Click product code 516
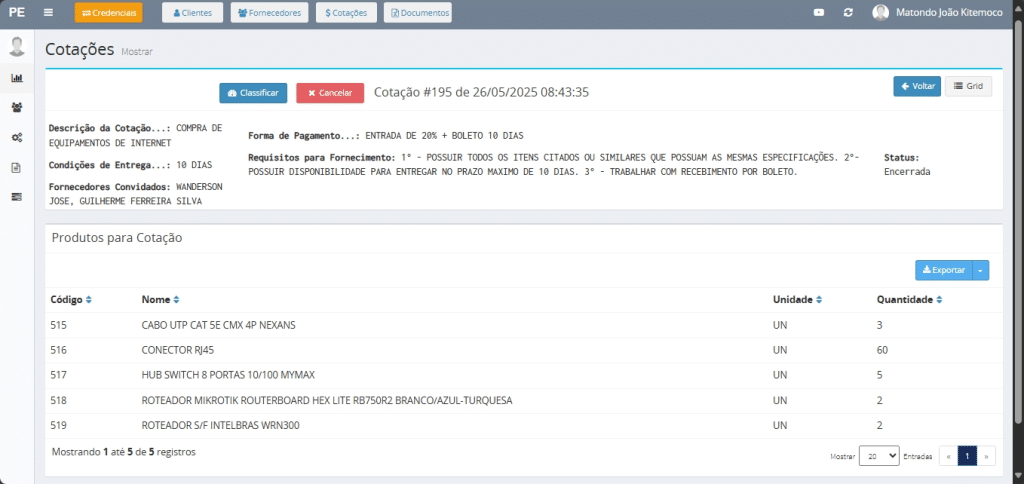Viewport: 1024px width, 484px height. click(58, 350)
